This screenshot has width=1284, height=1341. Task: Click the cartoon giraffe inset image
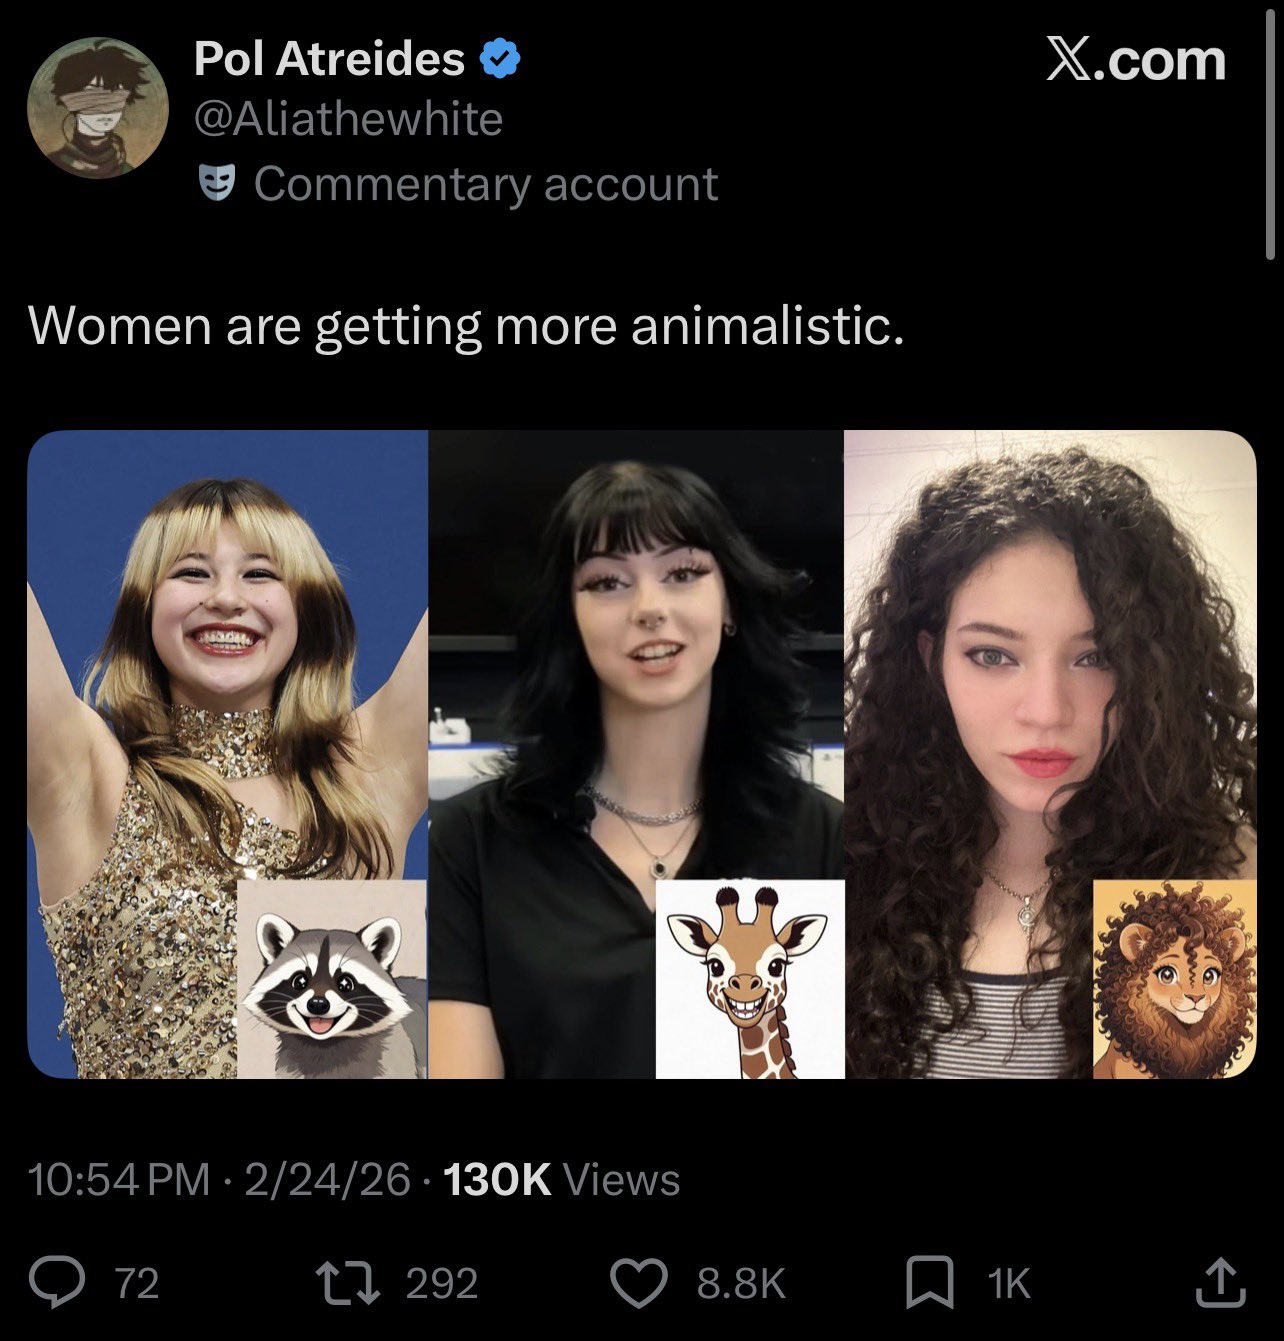pyautogui.click(x=750, y=980)
